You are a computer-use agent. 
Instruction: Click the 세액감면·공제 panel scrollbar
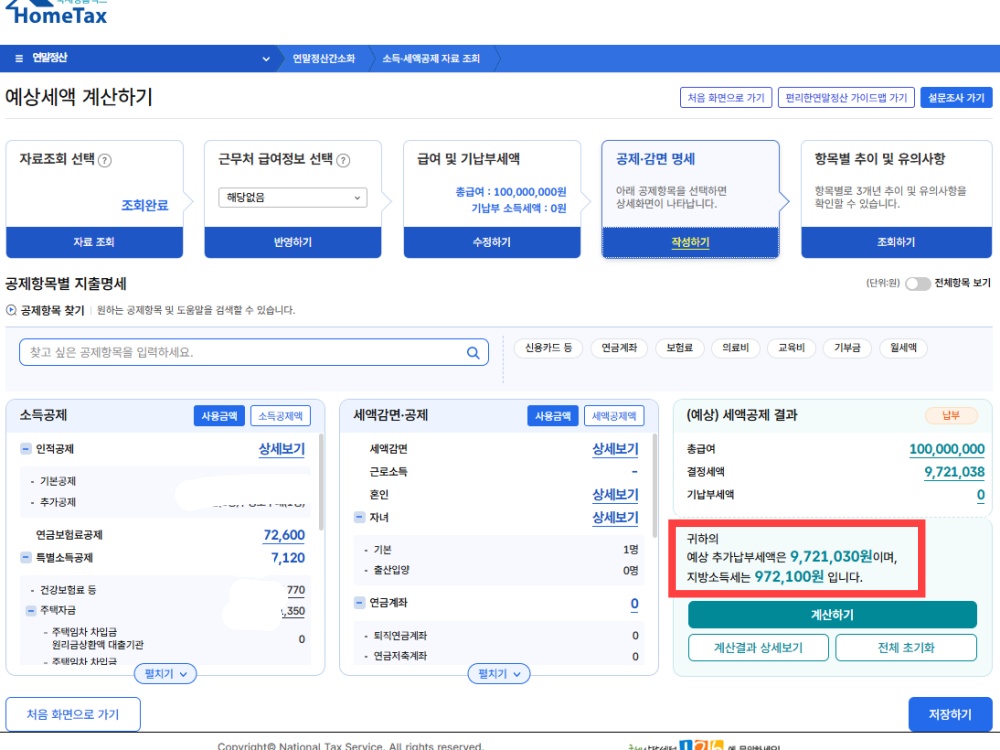(654, 485)
